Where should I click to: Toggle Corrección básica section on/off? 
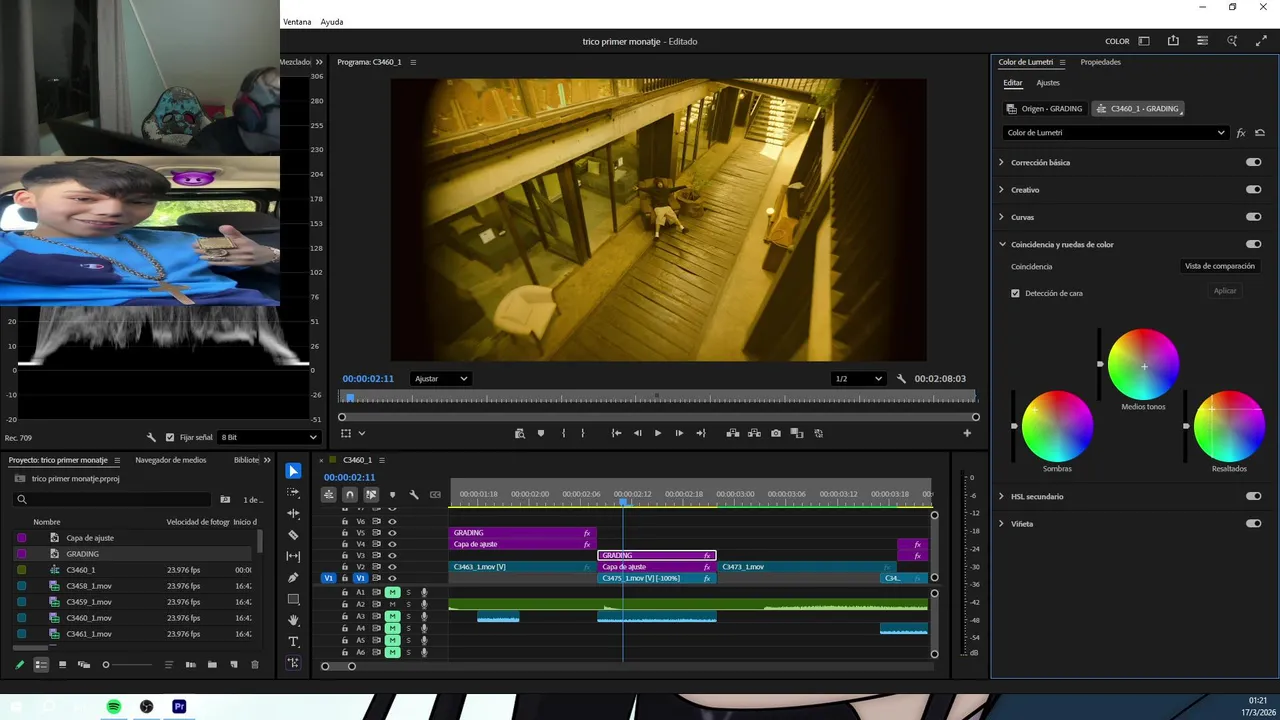pyautogui.click(x=1253, y=162)
